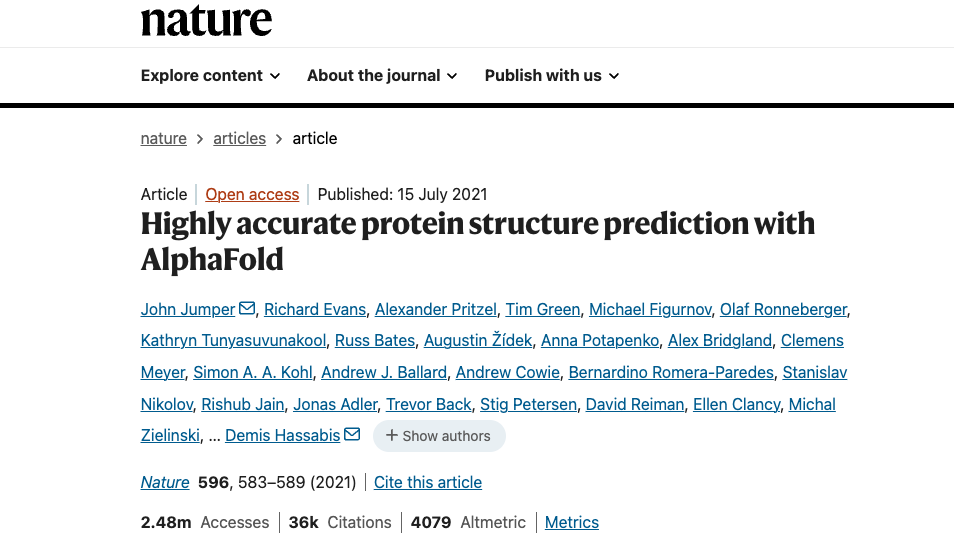Click author Bernardino Romera-Paredes
Screen dimensions: 954x557
click(x=671, y=373)
